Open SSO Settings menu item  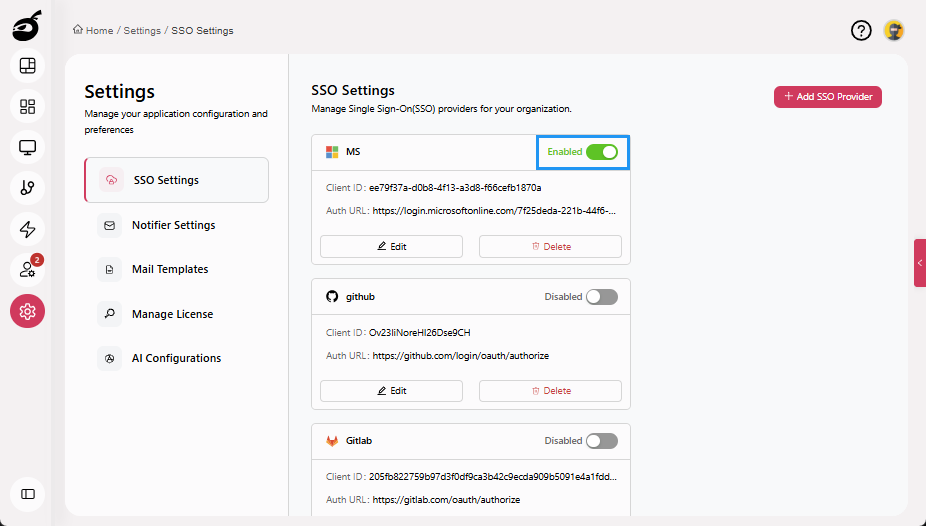click(177, 180)
